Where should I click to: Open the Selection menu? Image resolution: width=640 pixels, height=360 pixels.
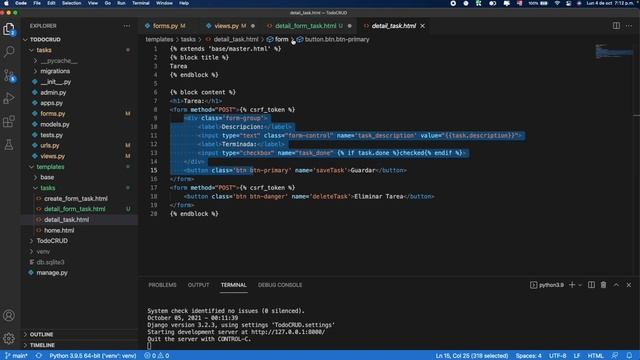click(71, 3)
